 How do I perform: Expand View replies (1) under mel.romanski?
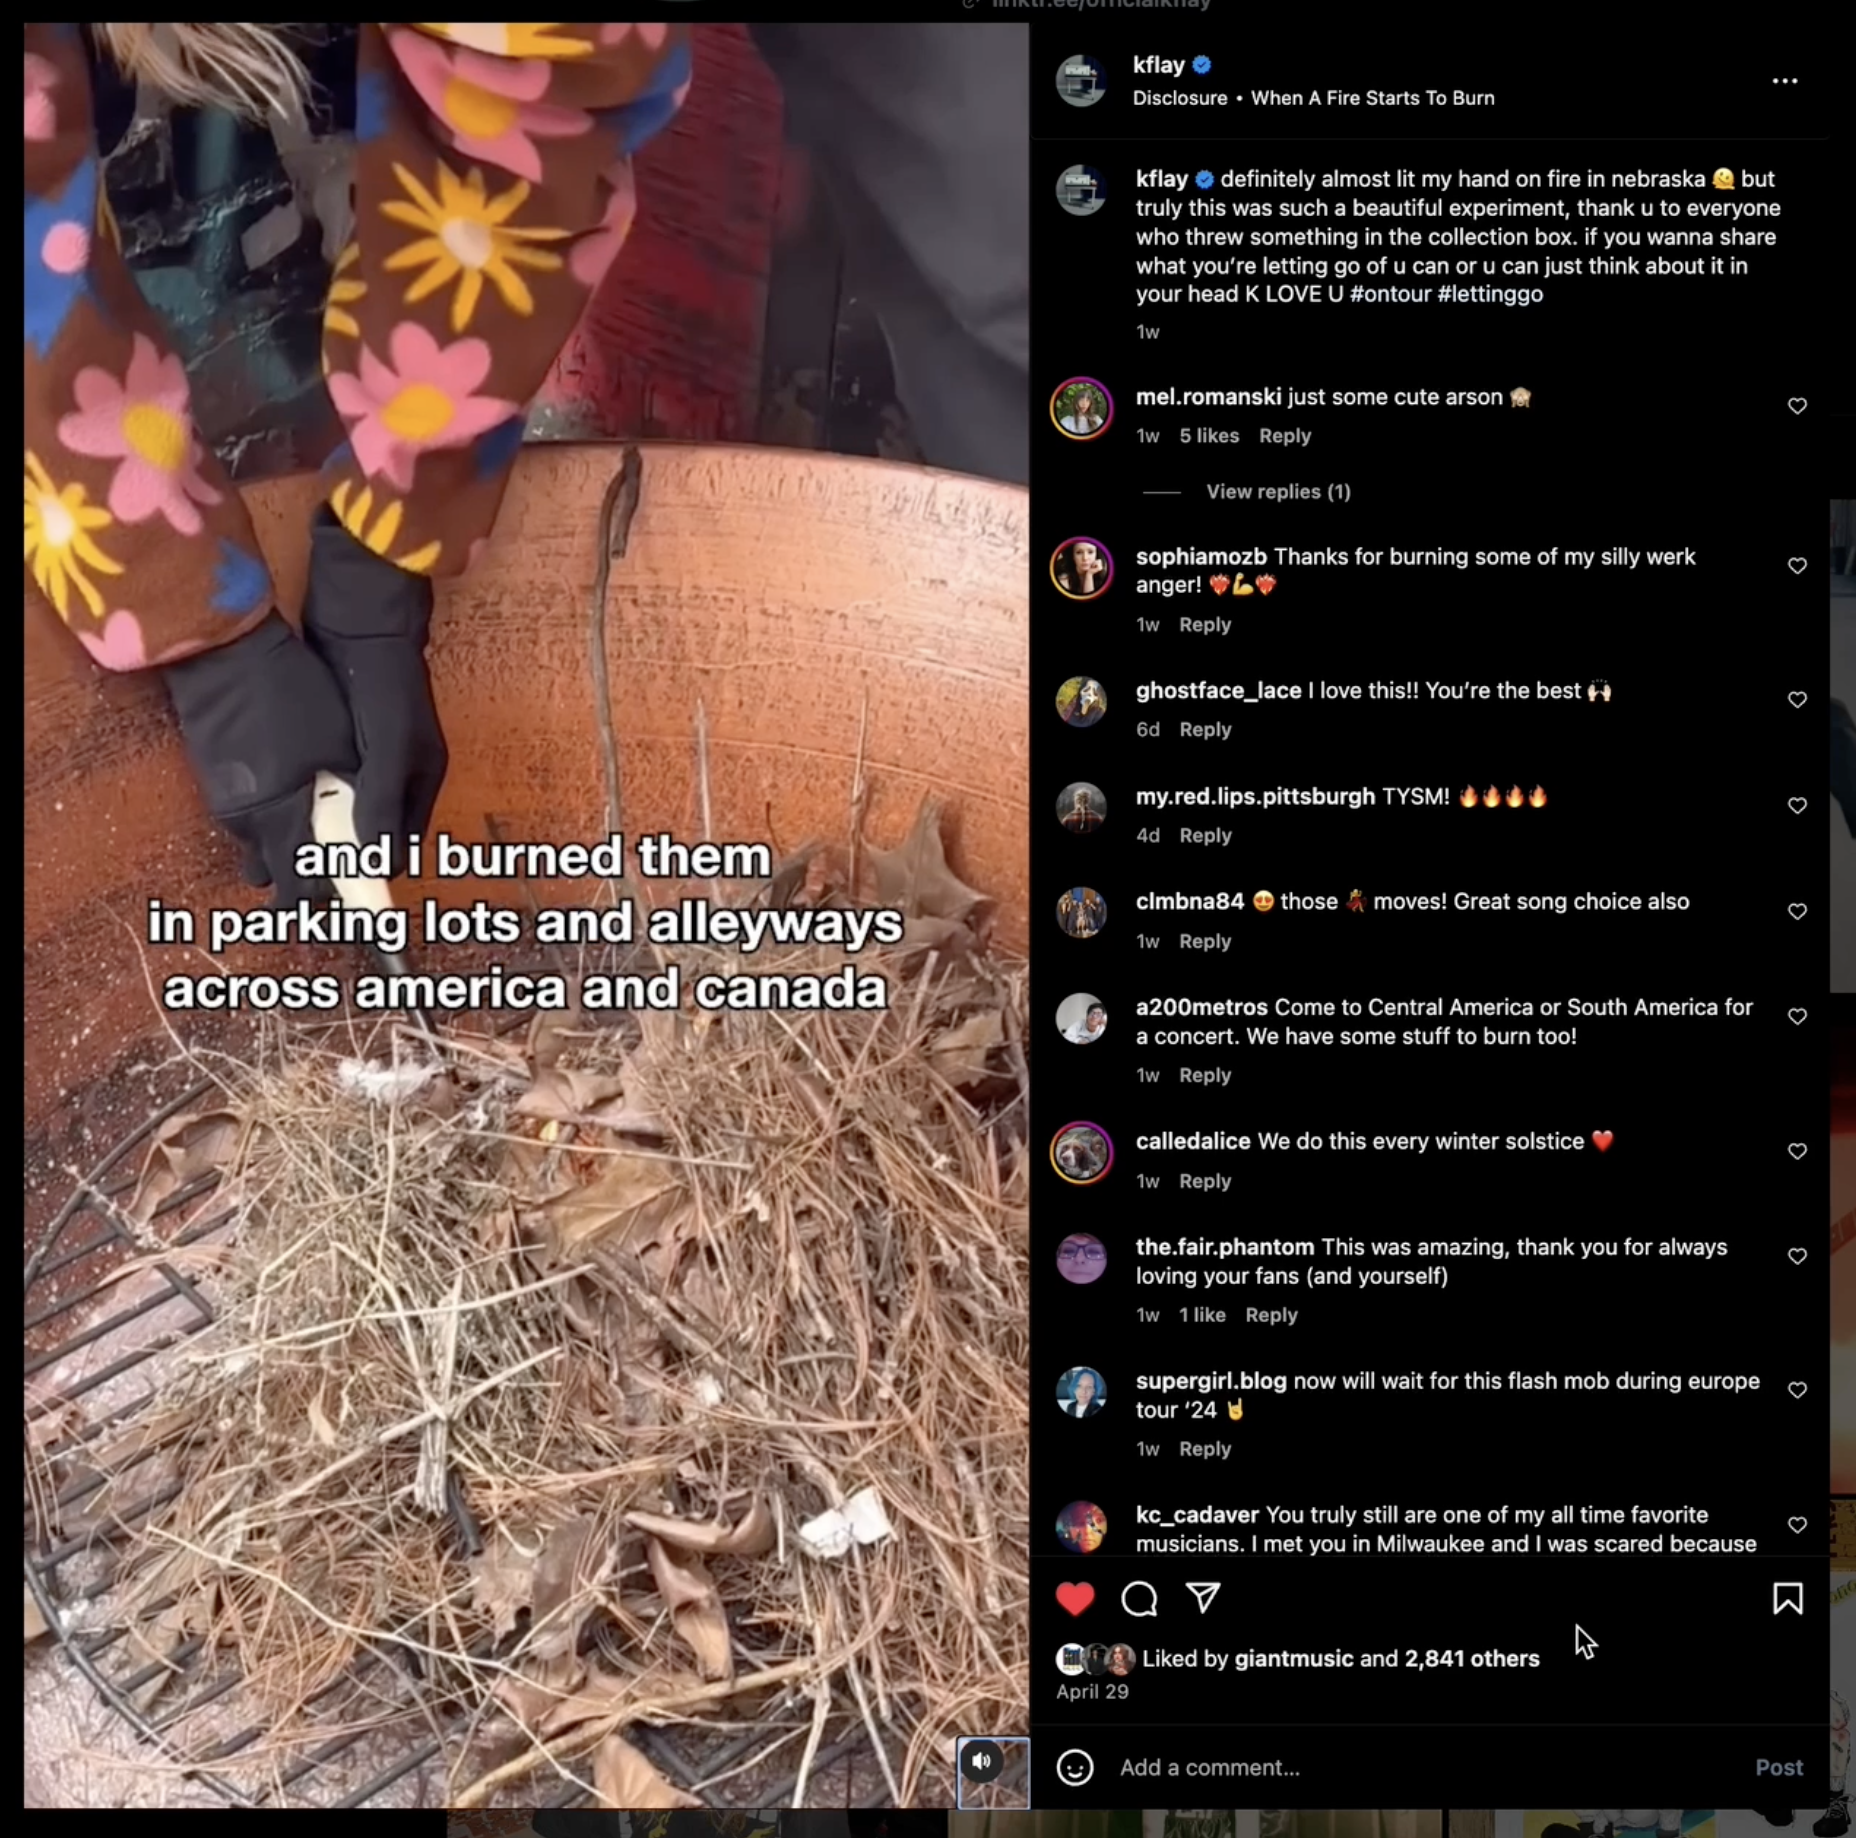click(x=1278, y=491)
